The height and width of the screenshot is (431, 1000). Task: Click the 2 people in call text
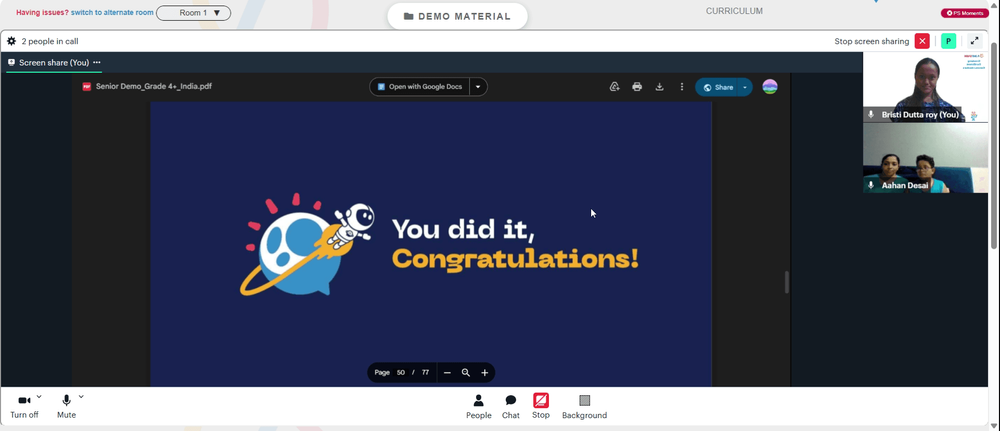(x=50, y=41)
